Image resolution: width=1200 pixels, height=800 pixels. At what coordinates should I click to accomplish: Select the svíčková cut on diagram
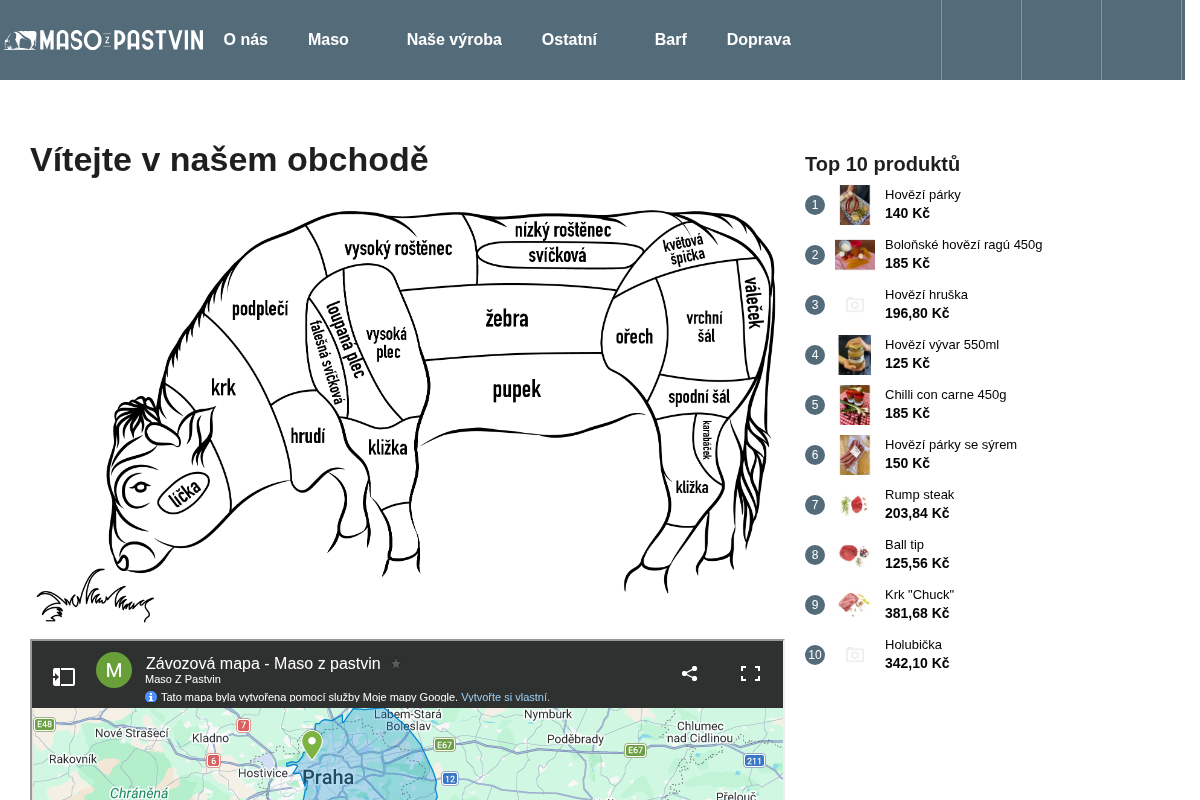click(x=557, y=256)
